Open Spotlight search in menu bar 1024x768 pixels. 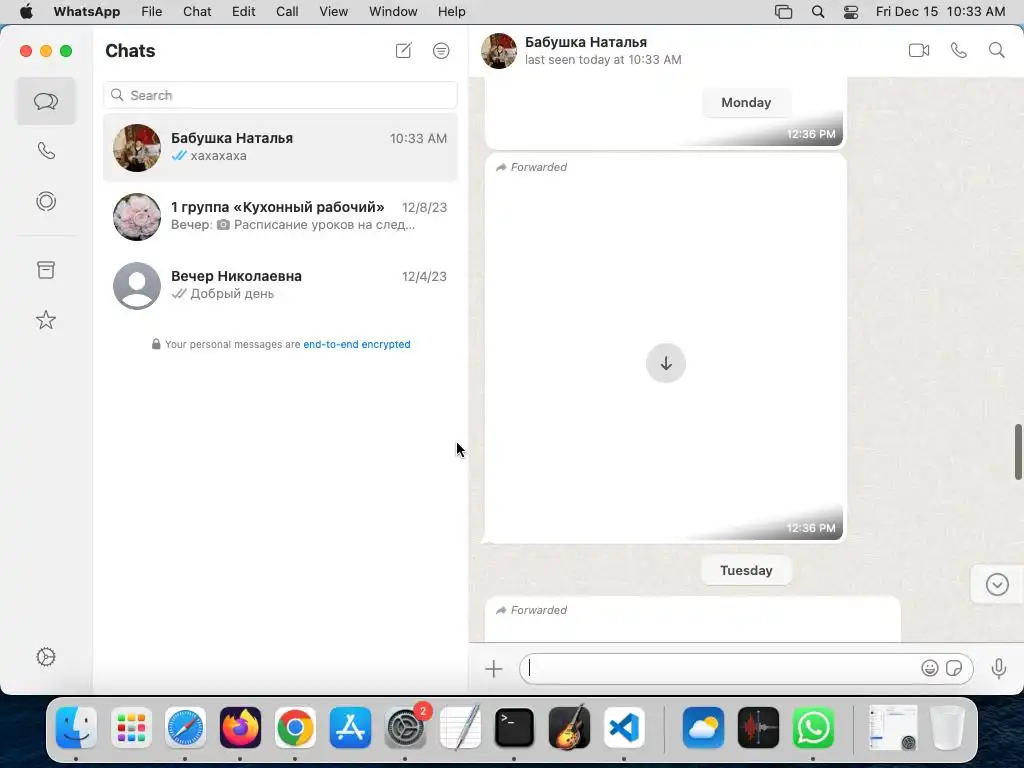tap(818, 12)
